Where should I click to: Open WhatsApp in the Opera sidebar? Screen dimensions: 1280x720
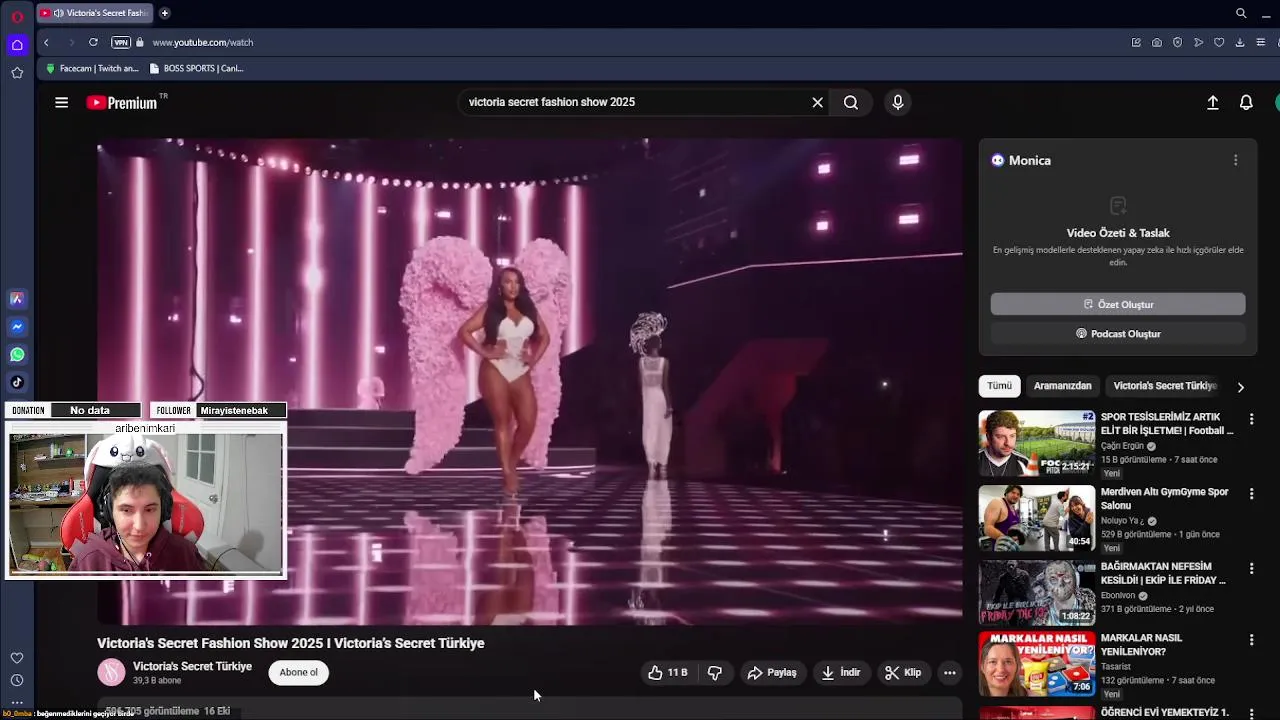(x=17, y=355)
